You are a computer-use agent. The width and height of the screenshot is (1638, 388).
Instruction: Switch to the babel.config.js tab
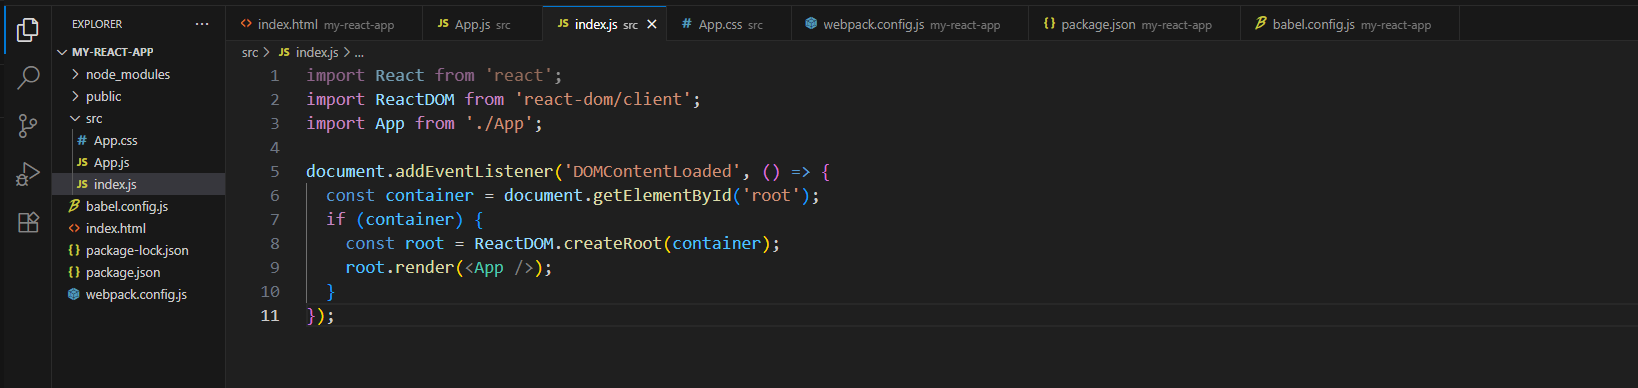click(1351, 24)
